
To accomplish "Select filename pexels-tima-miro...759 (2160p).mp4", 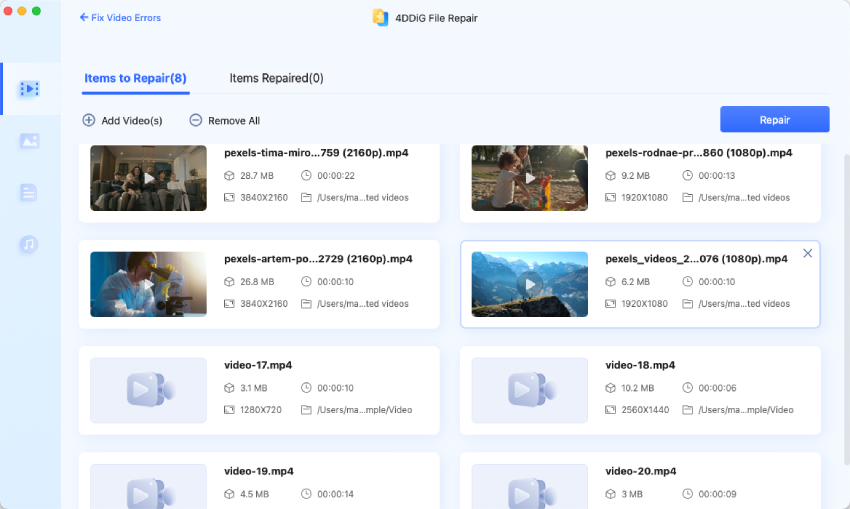I will click(x=316, y=153).
